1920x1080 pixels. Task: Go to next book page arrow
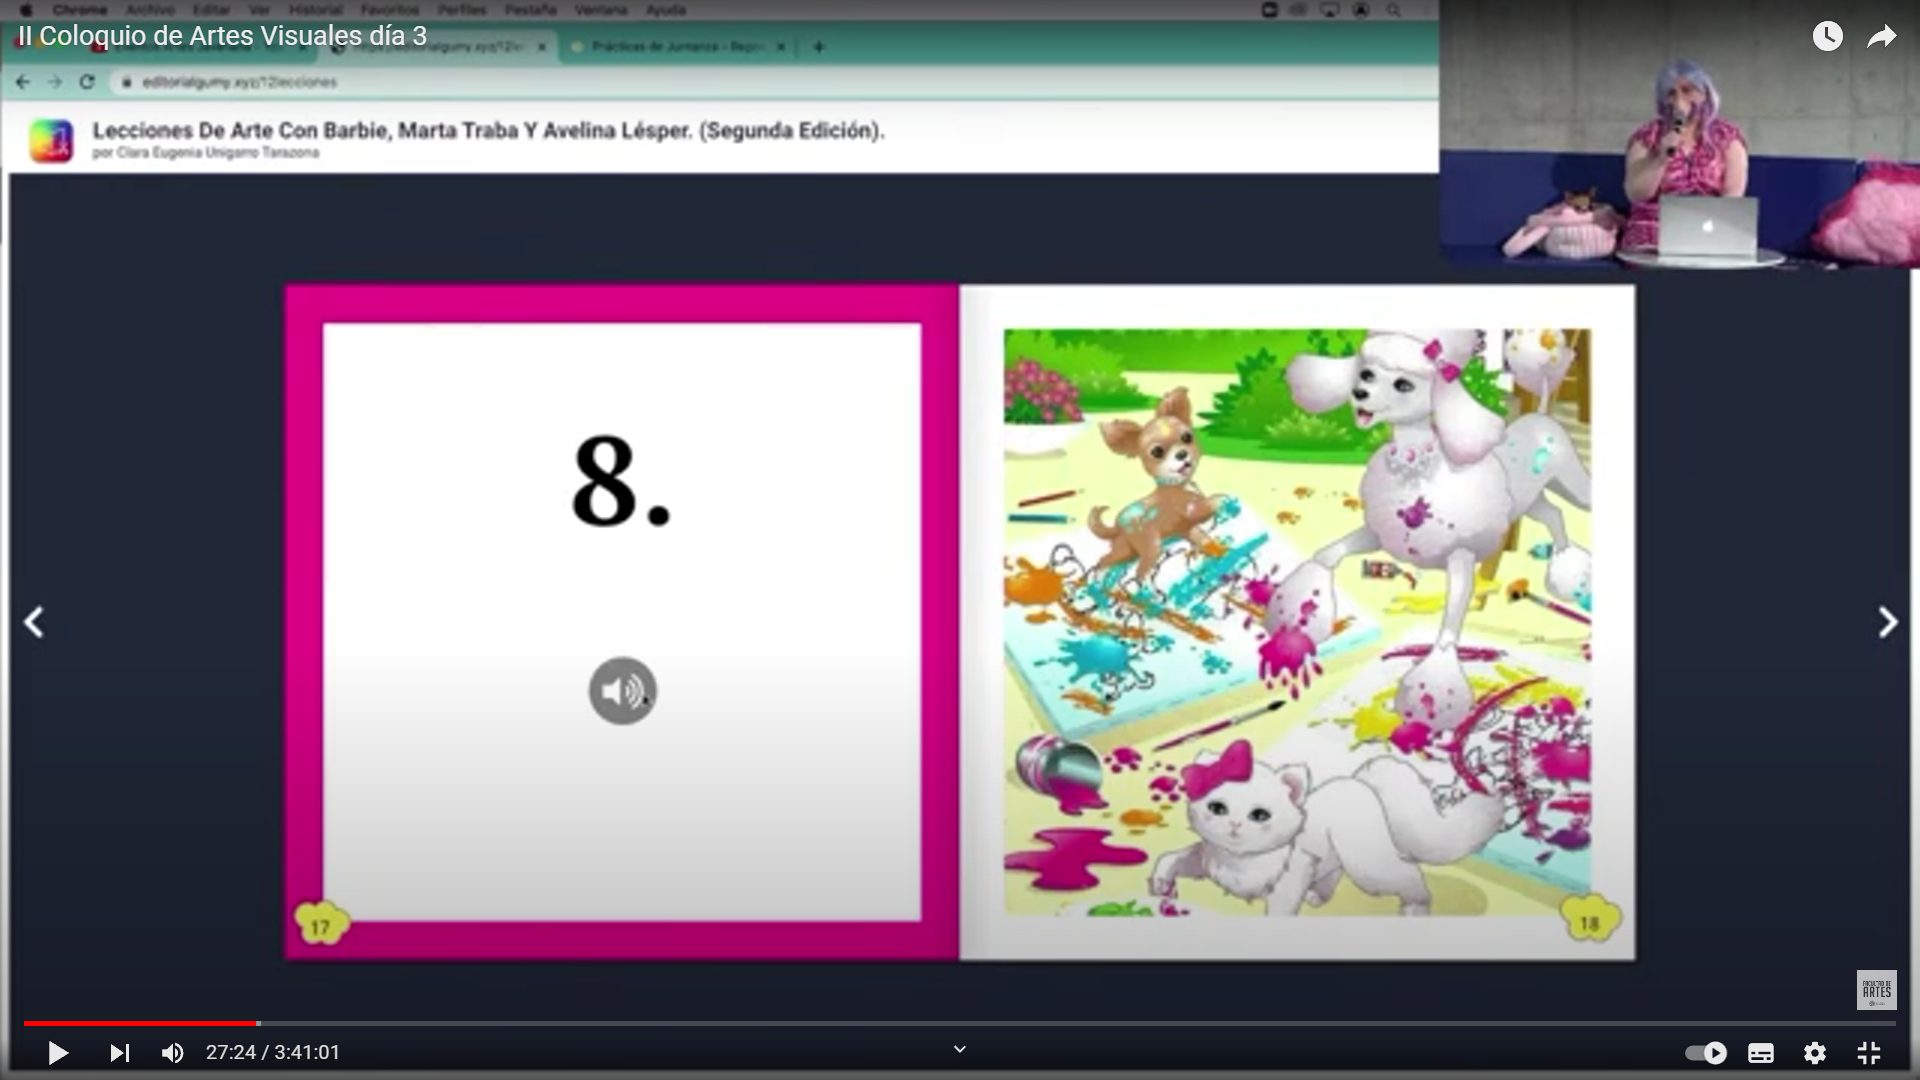click(x=1887, y=622)
